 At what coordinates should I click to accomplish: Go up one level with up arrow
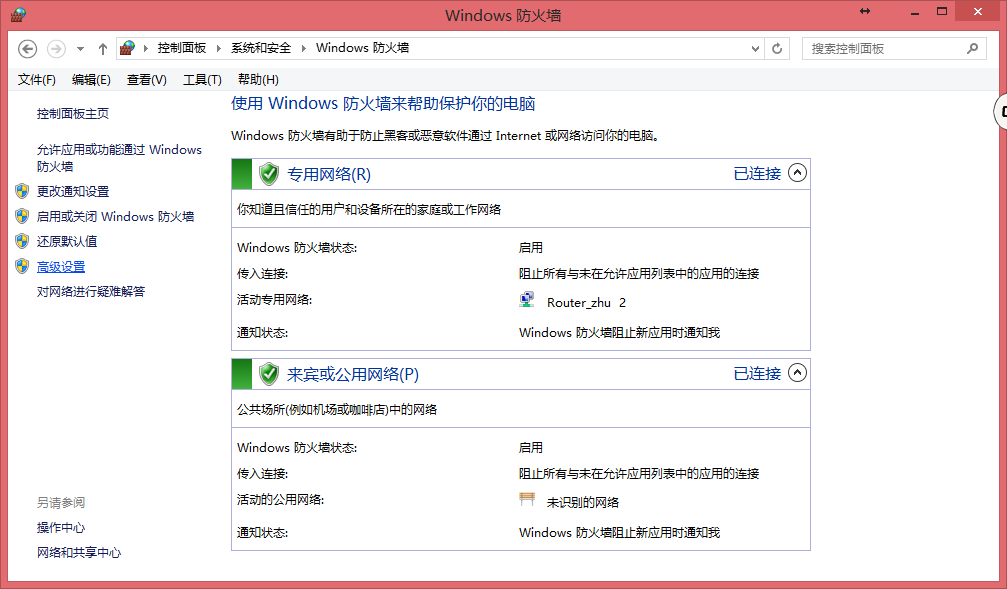103,49
